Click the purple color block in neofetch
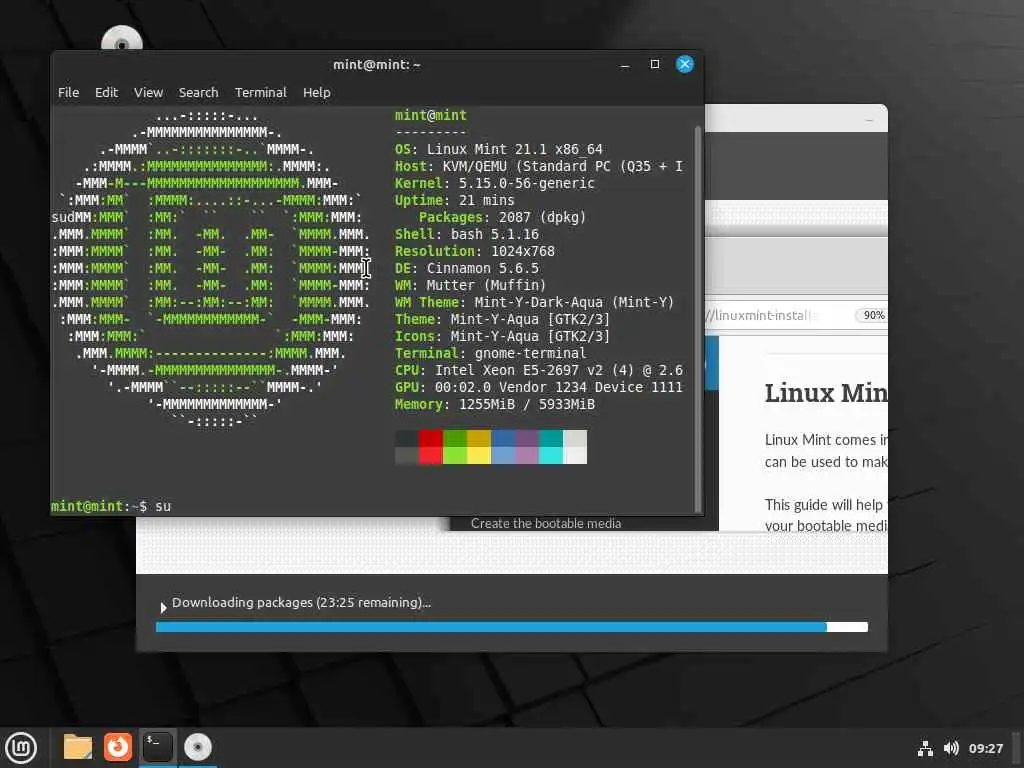 coord(527,447)
